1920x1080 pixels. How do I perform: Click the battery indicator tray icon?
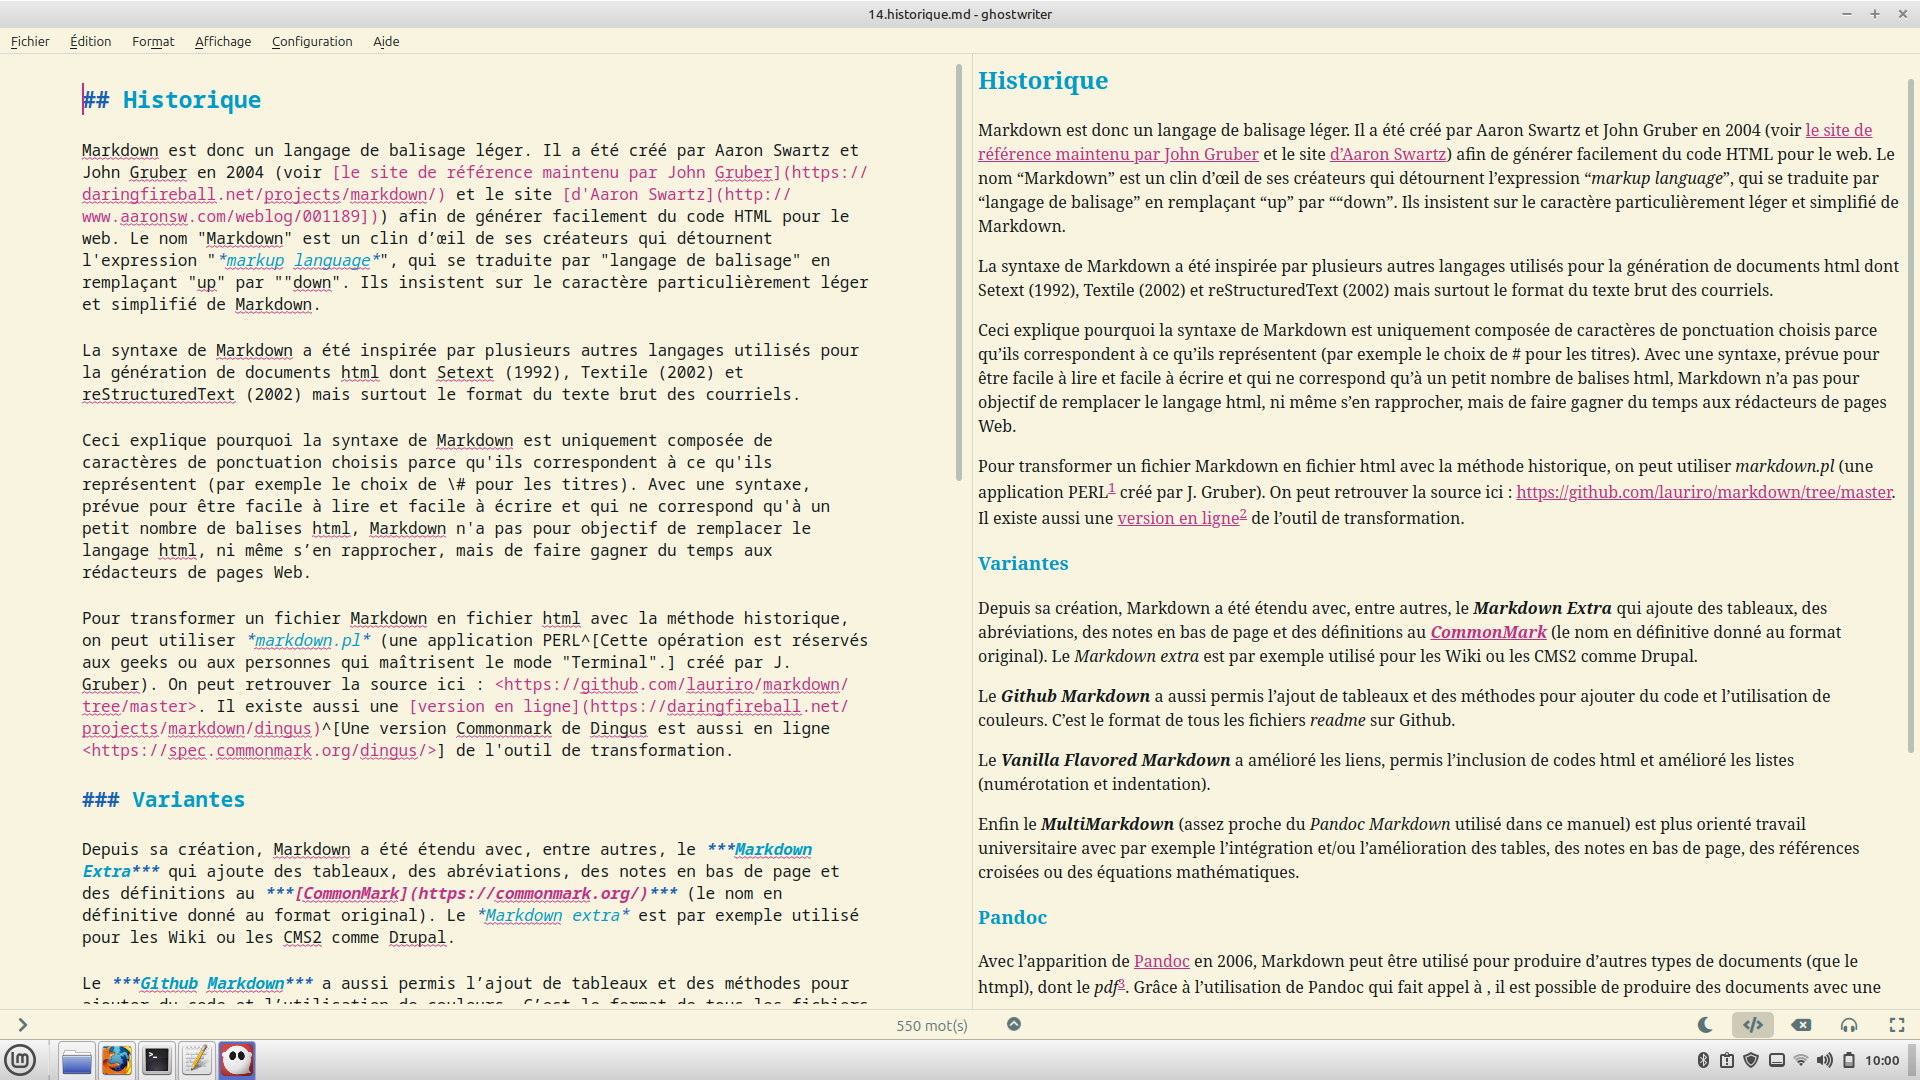click(1849, 1060)
